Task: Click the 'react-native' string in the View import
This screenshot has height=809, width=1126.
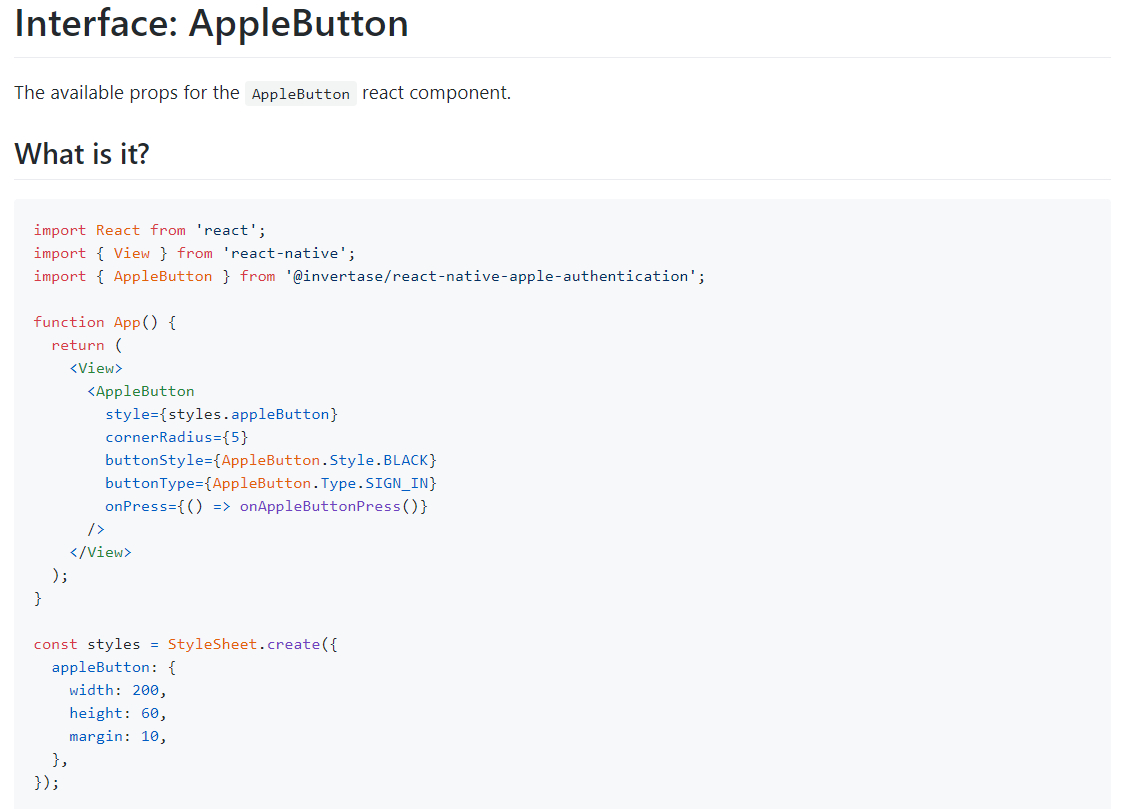Action: pos(288,253)
